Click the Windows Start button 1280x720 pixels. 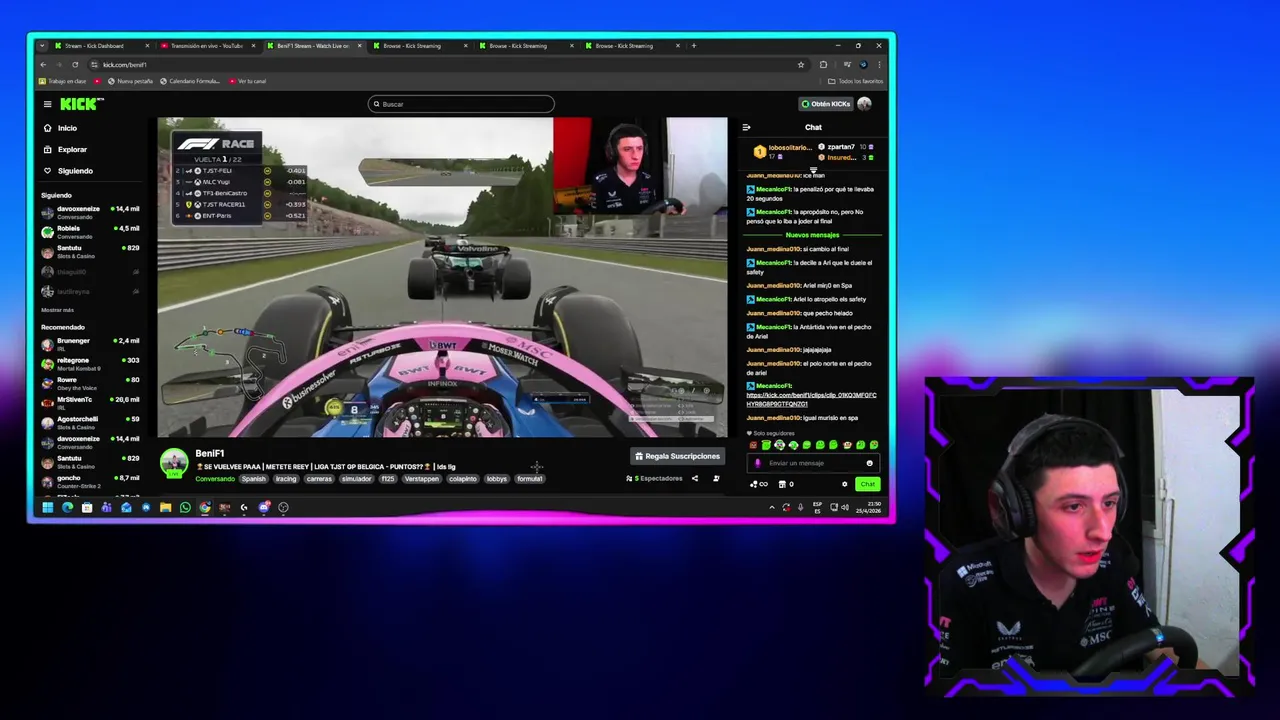coord(47,507)
